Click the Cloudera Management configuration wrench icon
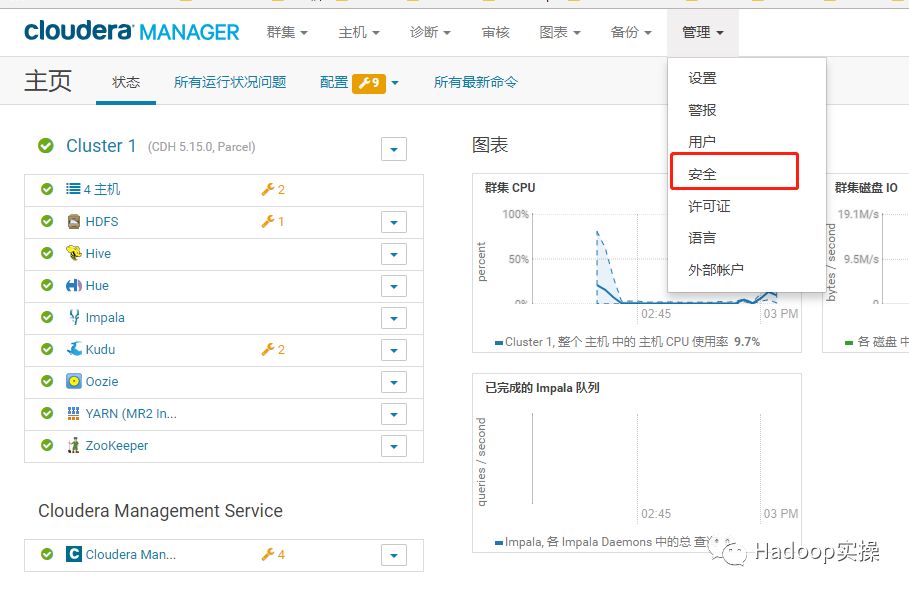 pos(268,554)
